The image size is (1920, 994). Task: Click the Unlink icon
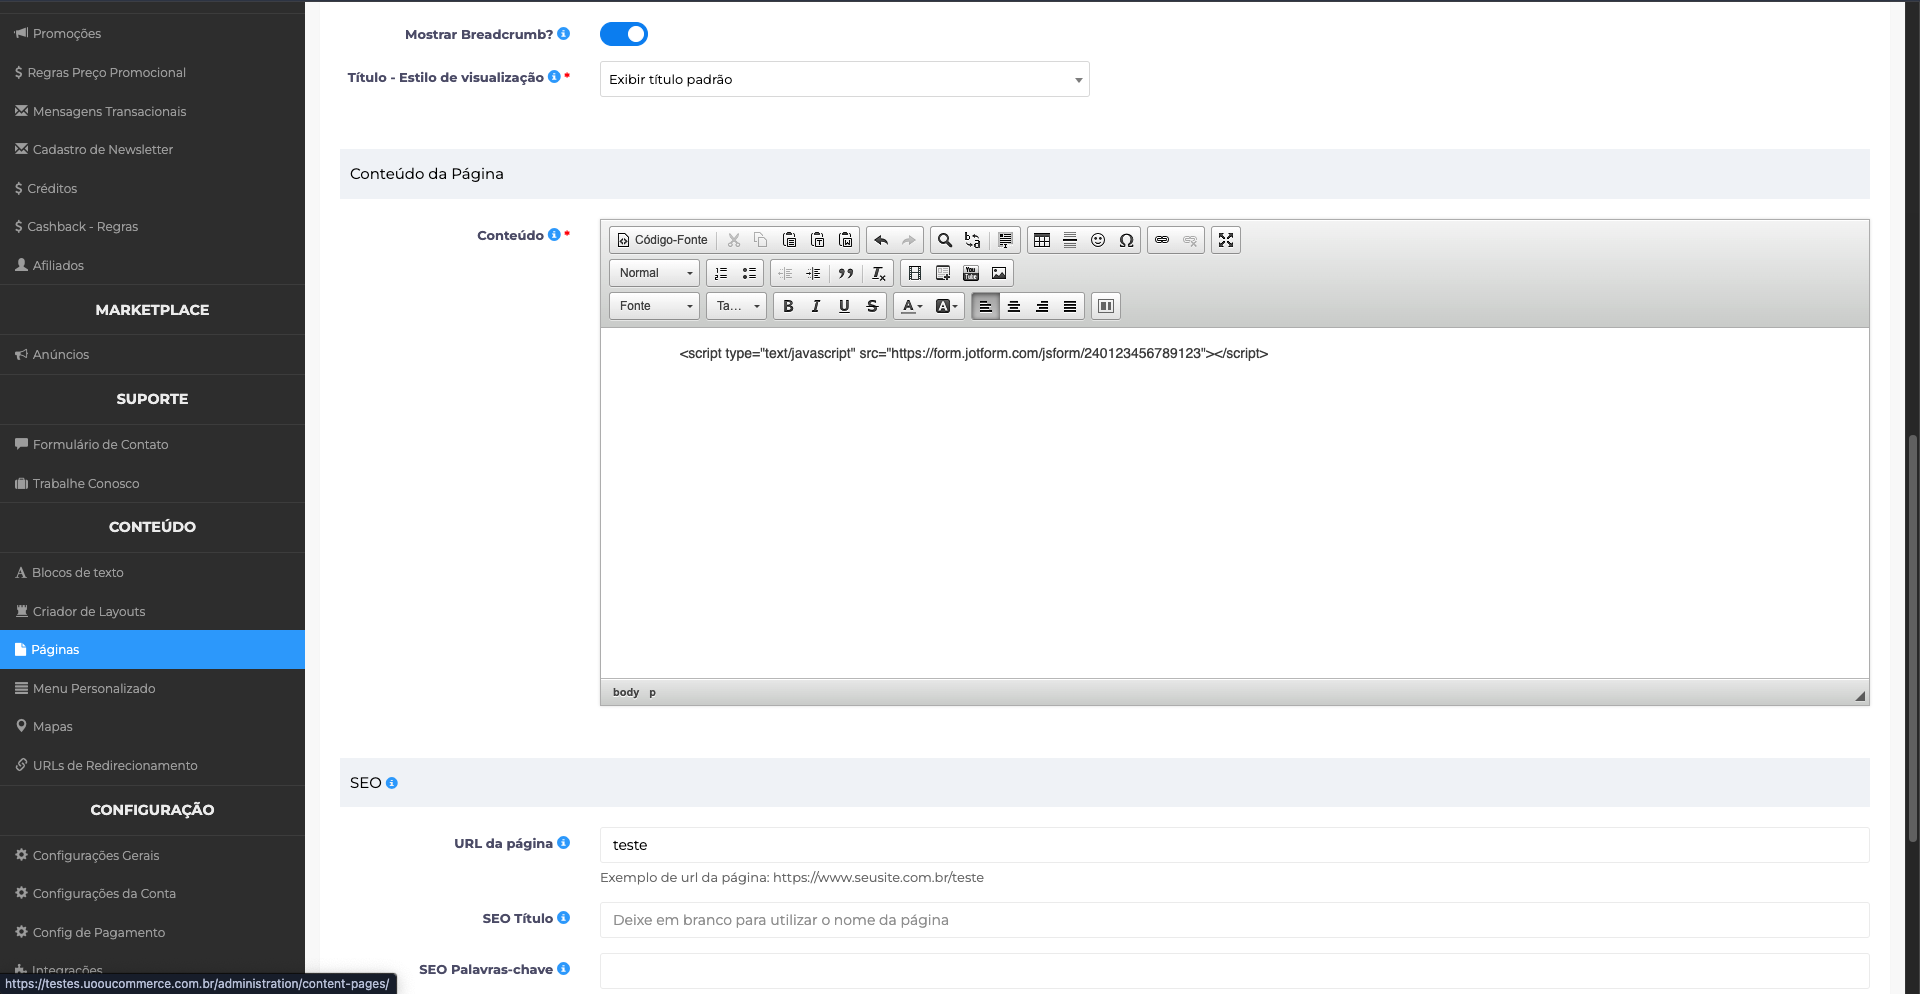coord(1190,240)
